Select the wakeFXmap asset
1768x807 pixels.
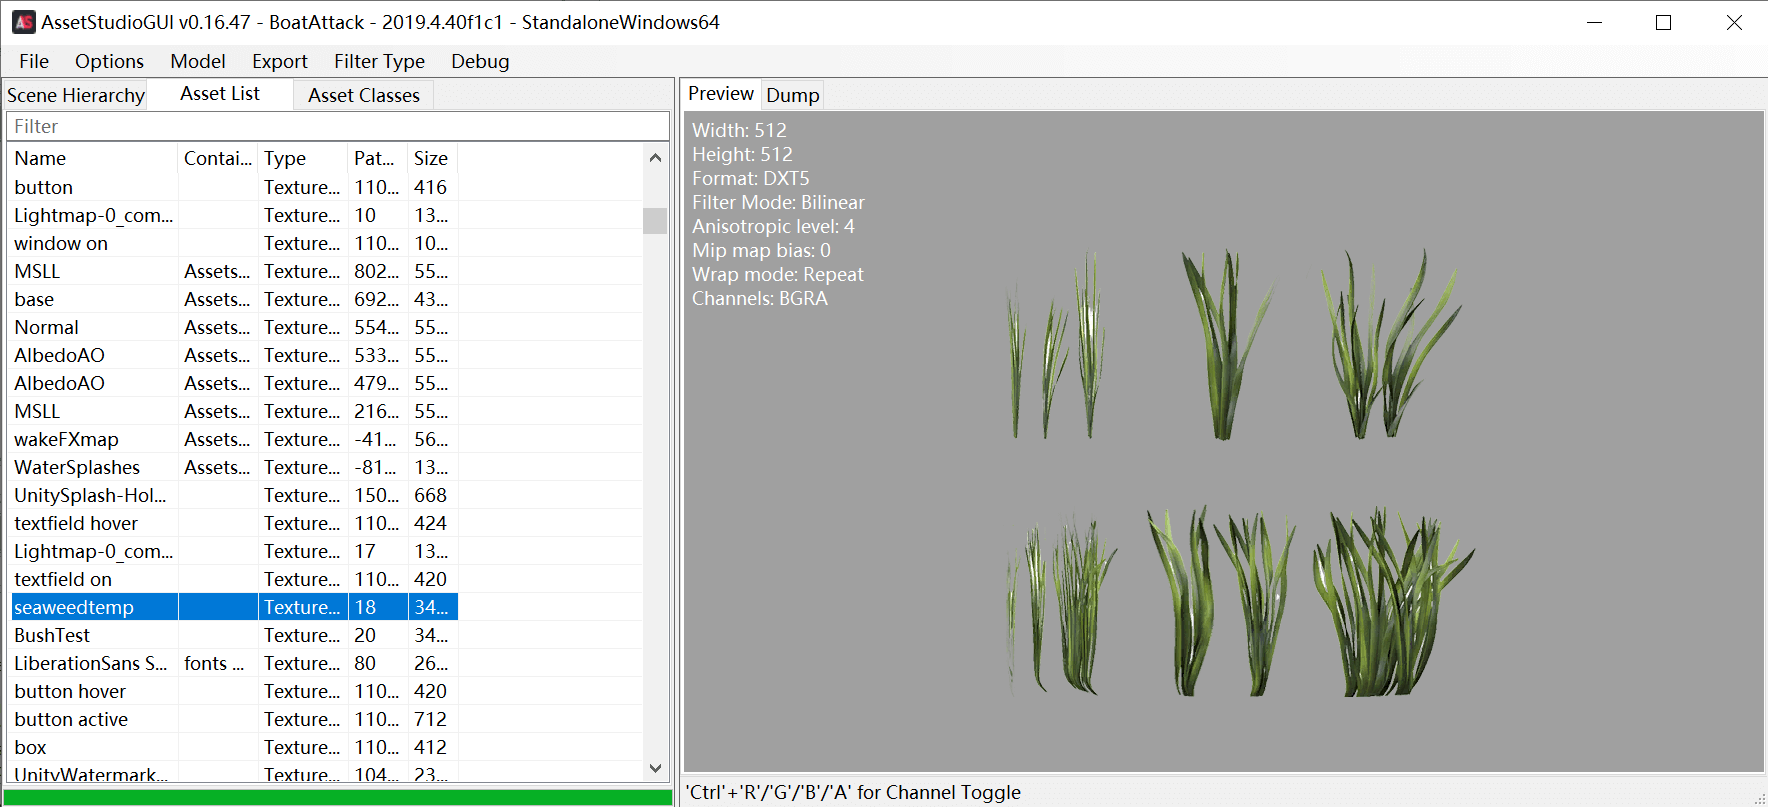click(66, 439)
